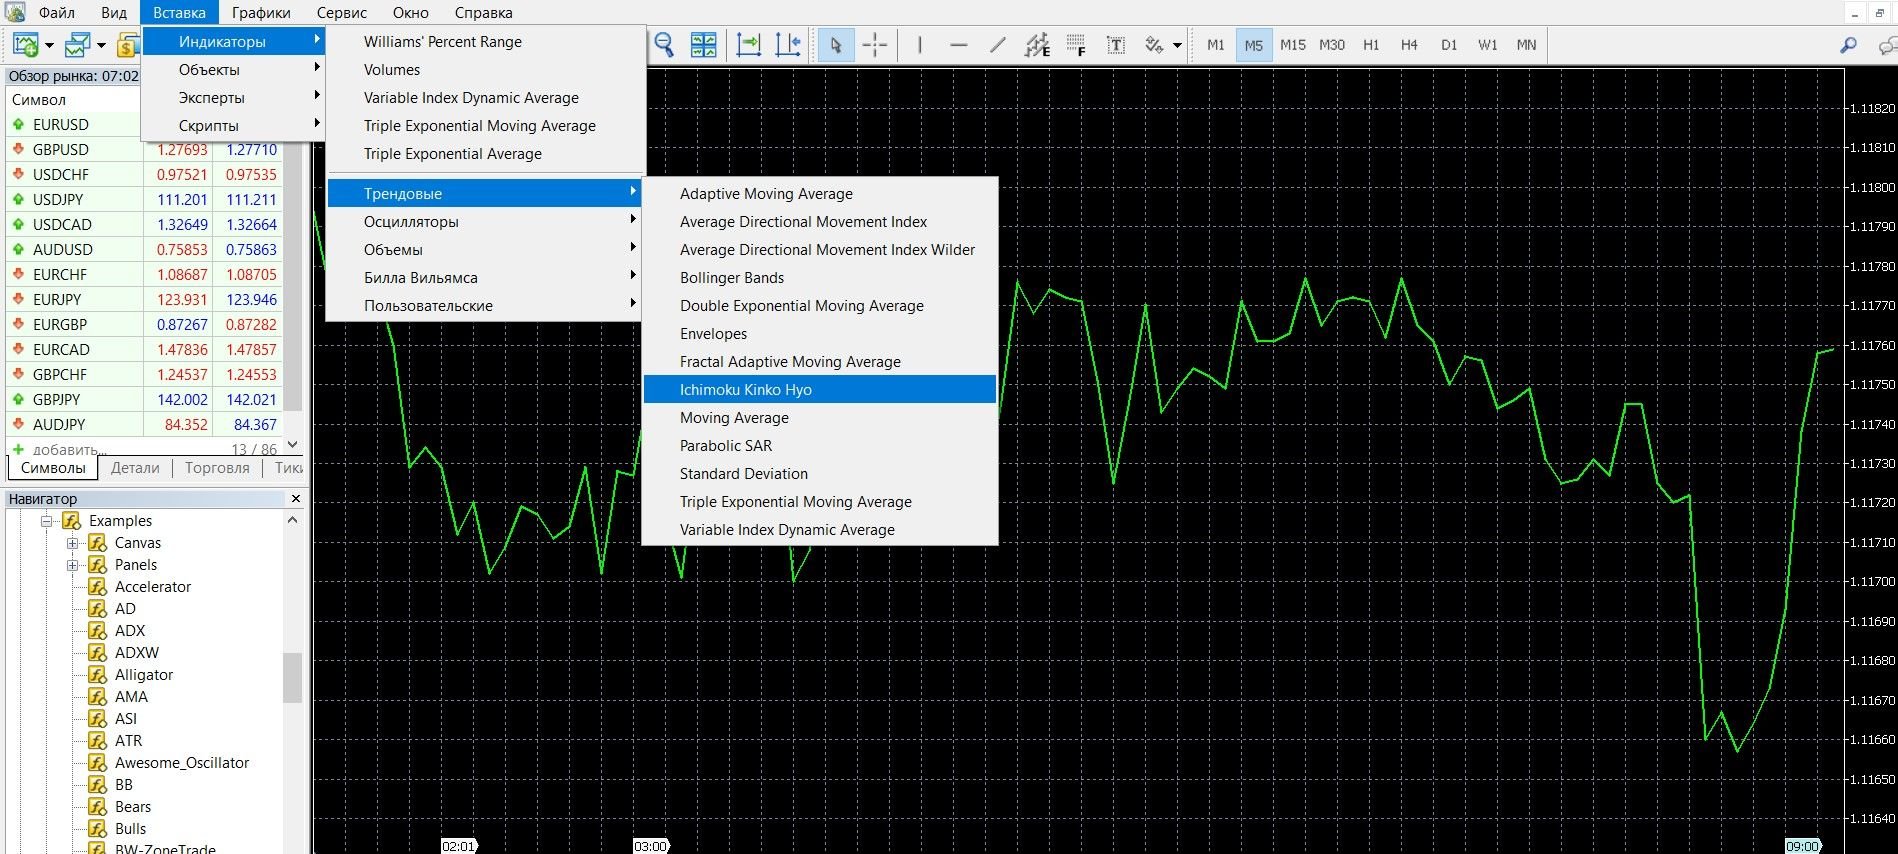The width and height of the screenshot is (1898, 854).
Task: Switch to Торговля tab in Market Watch
Action: (x=217, y=468)
